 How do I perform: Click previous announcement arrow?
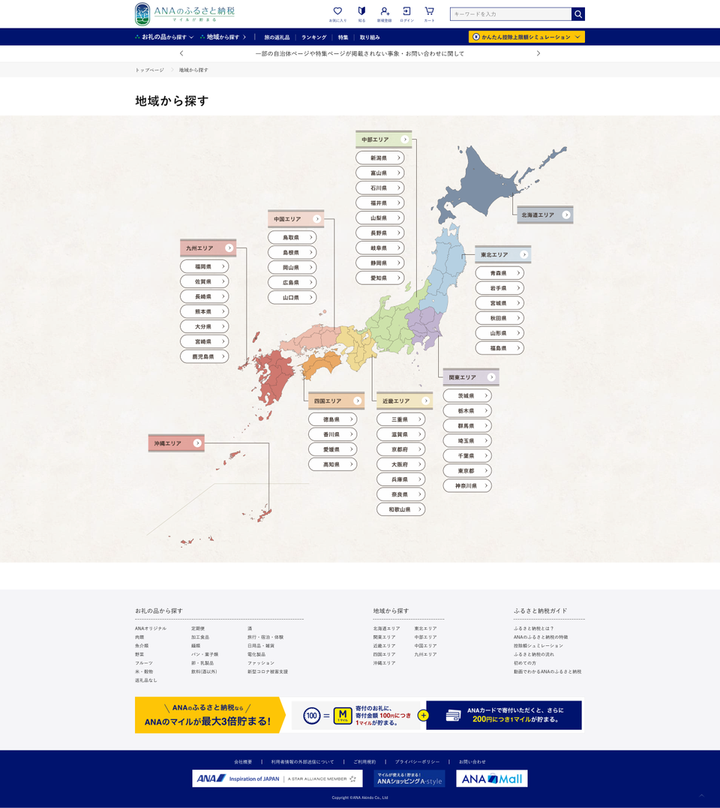click(181, 54)
